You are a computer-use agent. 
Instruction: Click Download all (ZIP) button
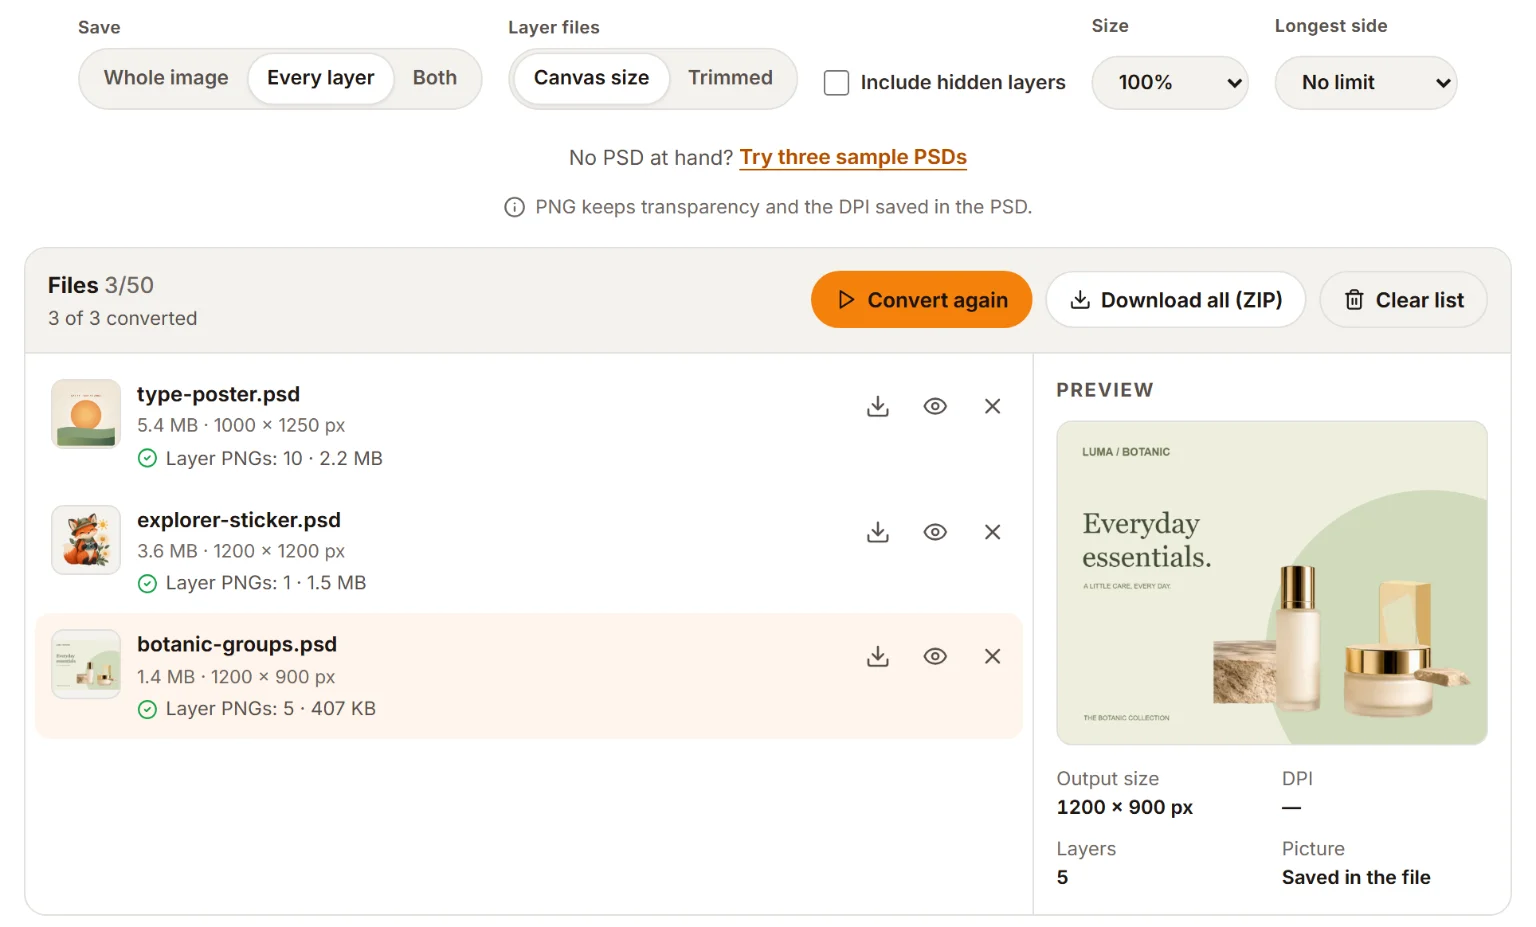tap(1176, 300)
